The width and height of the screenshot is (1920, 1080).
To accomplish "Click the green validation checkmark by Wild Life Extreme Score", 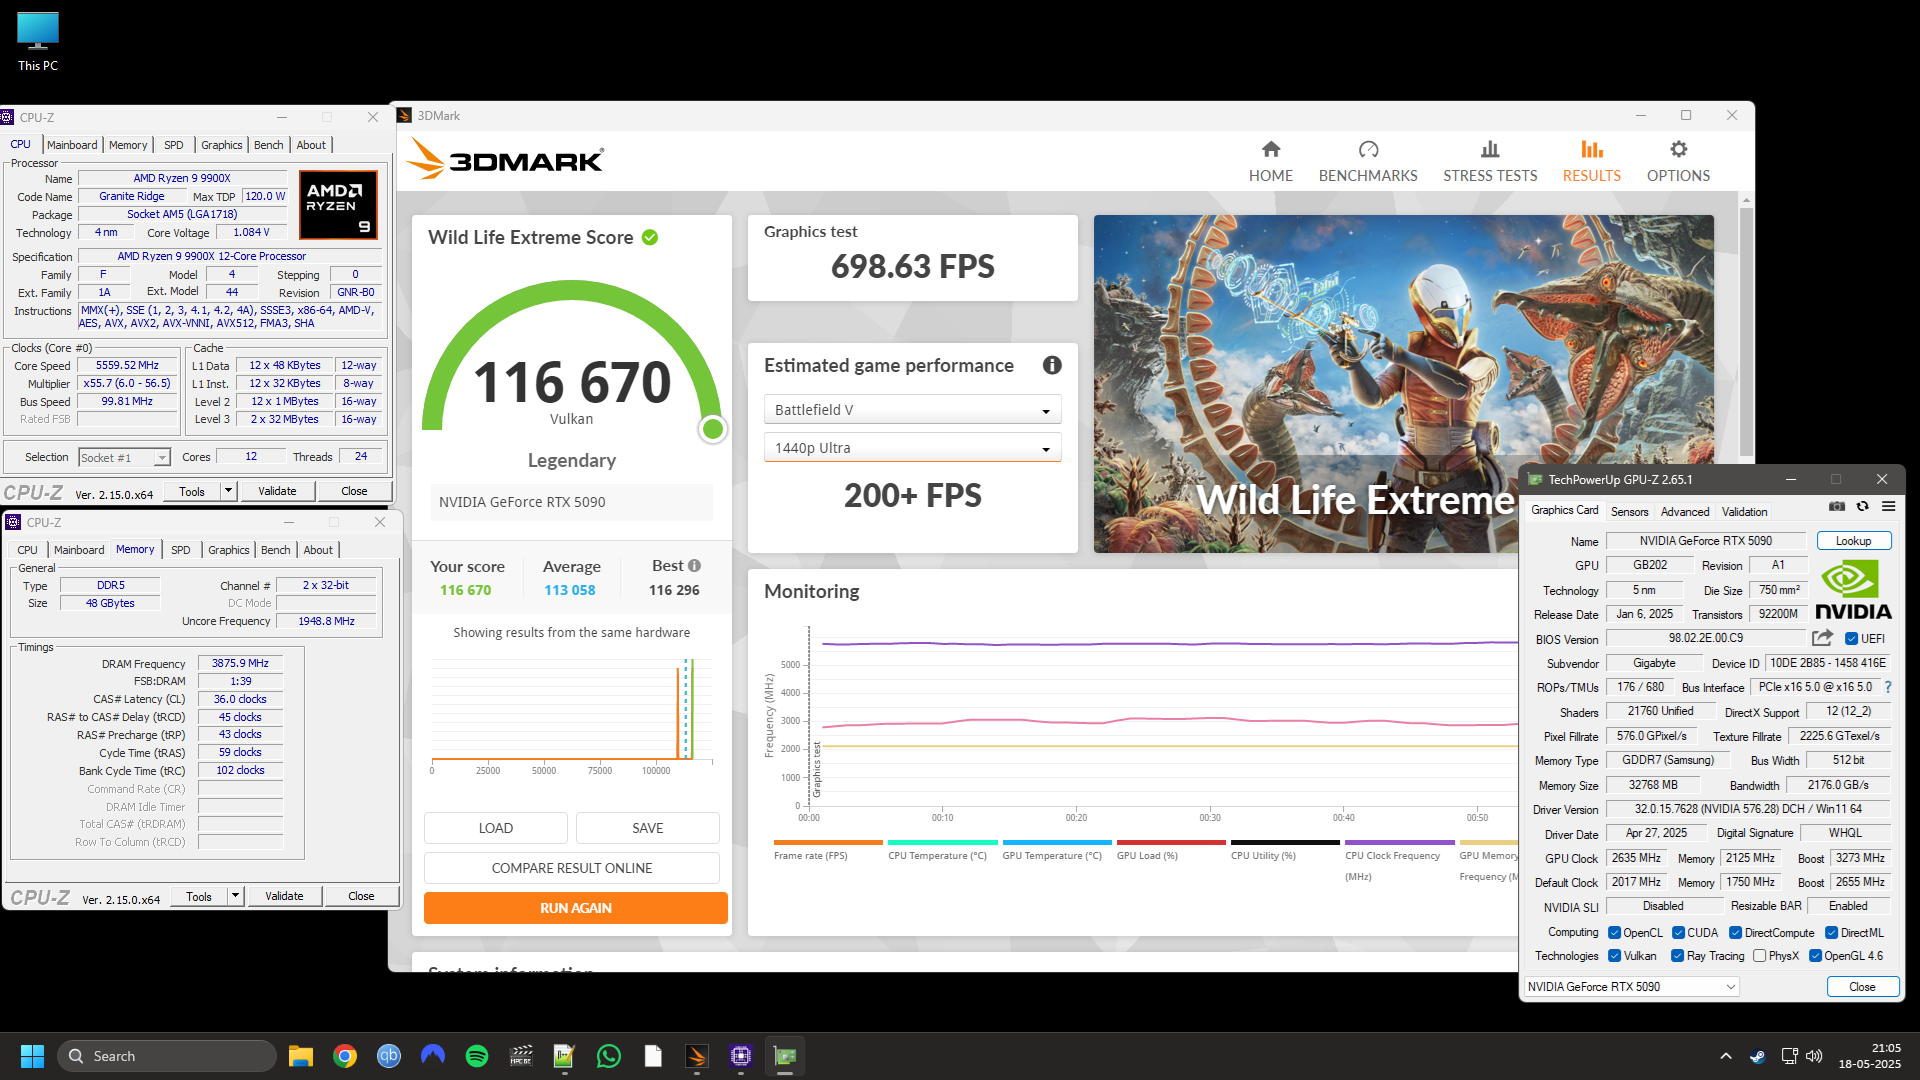I will [x=650, y=237].
